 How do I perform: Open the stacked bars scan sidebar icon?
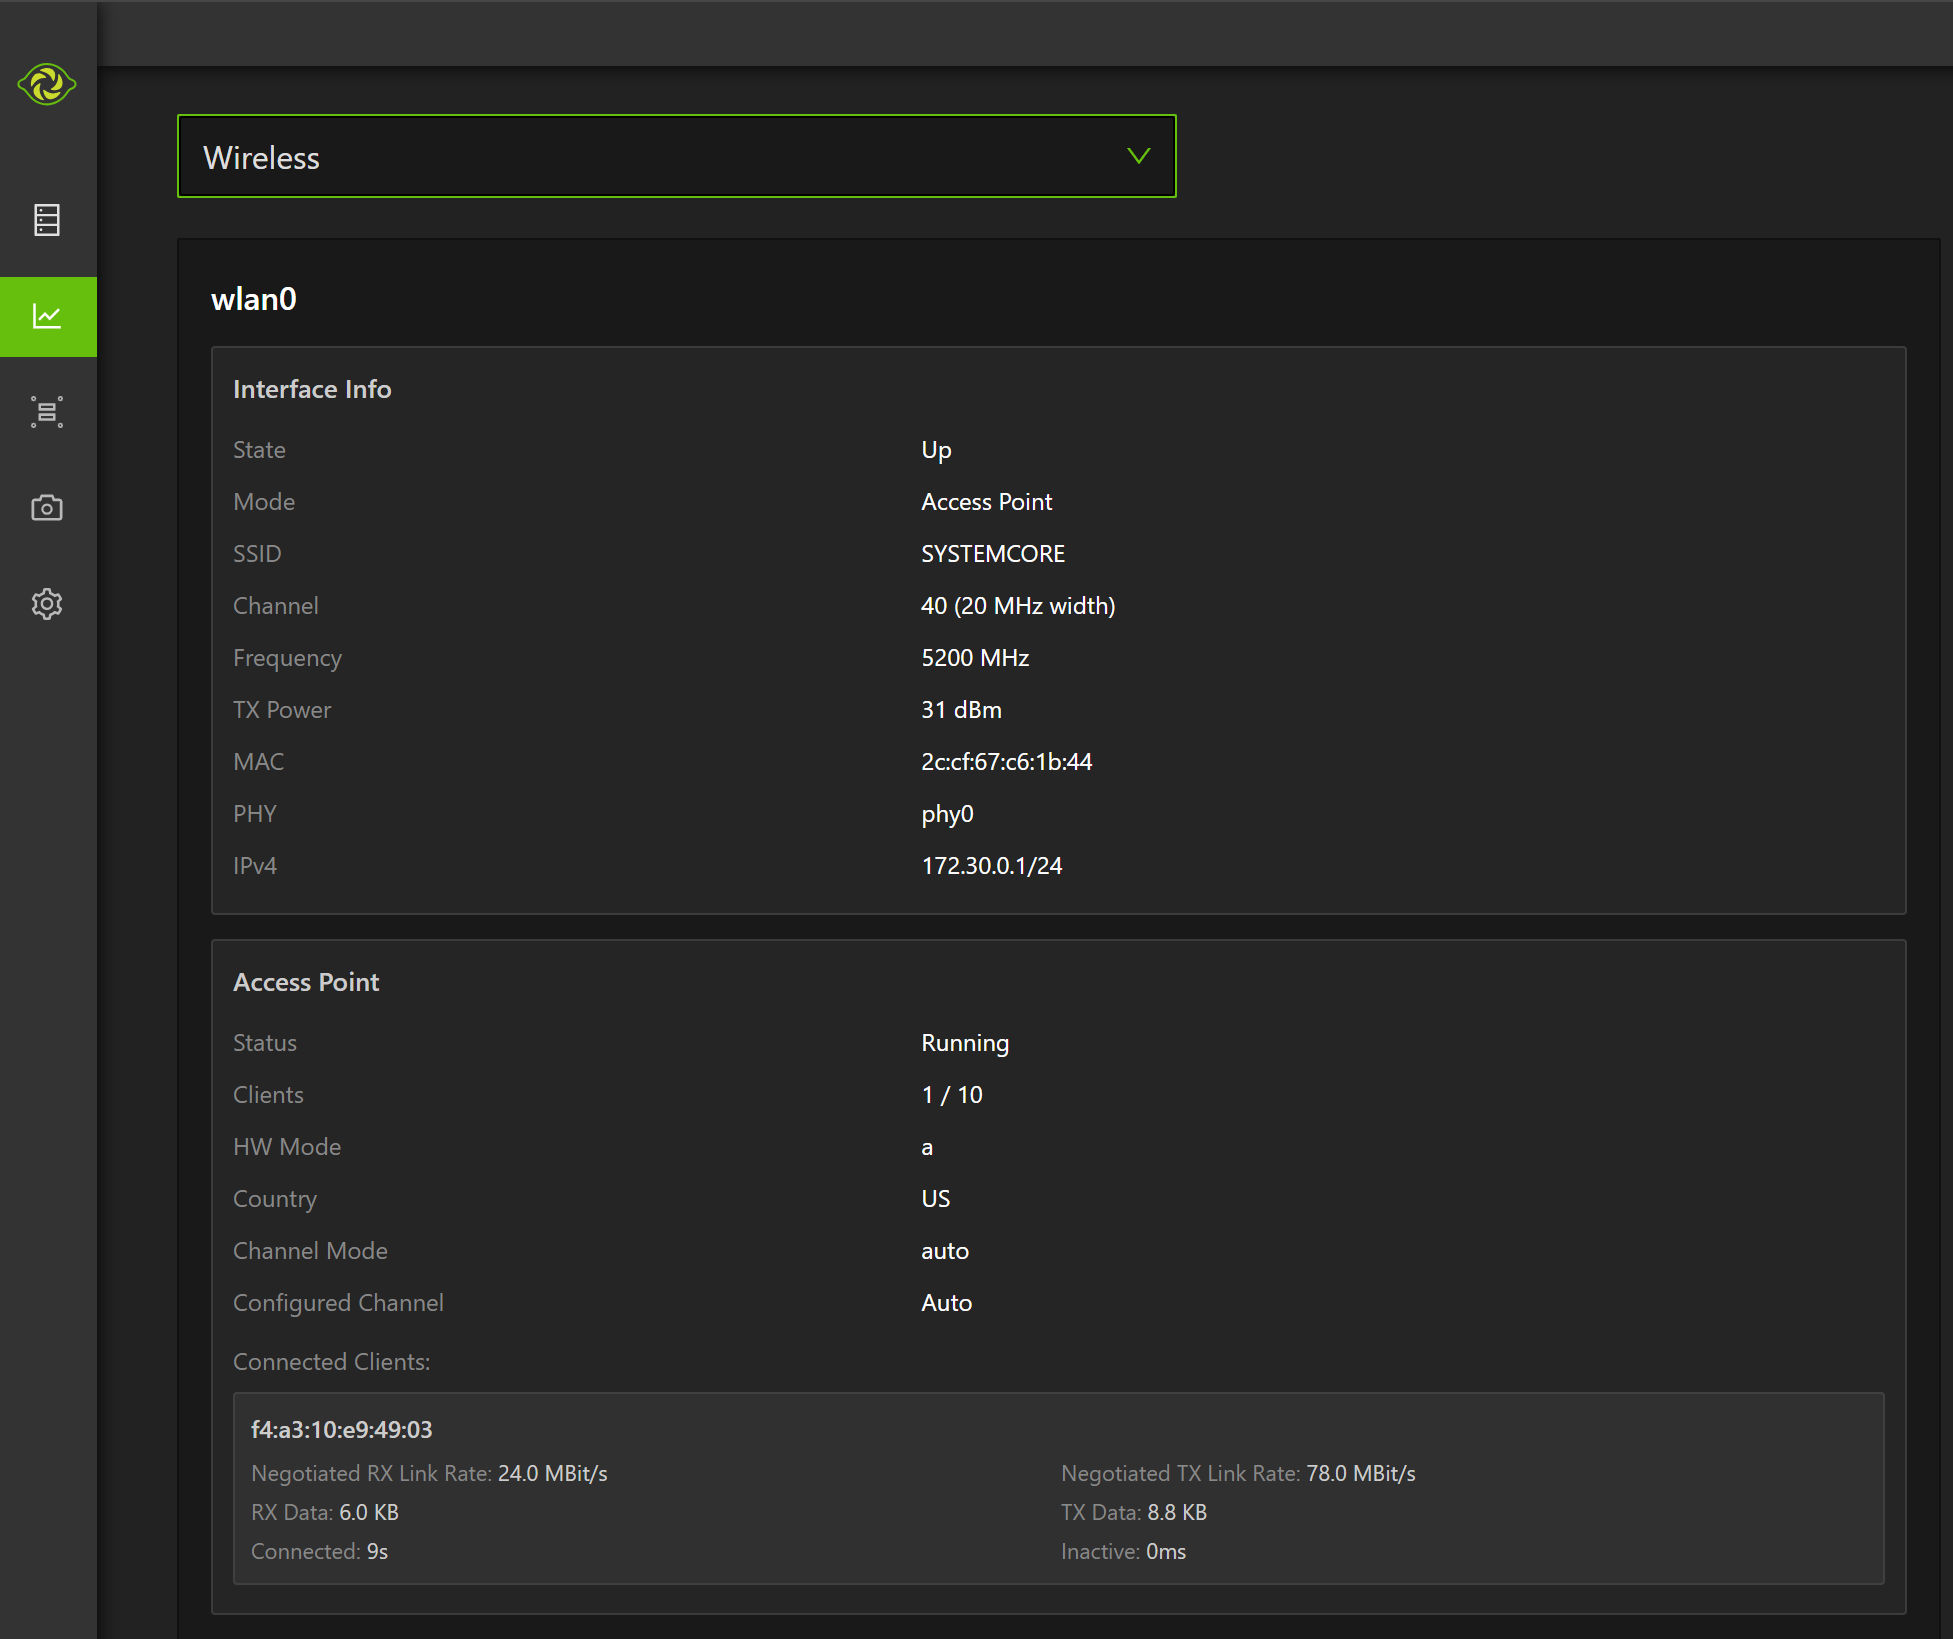tap(47, 412)
